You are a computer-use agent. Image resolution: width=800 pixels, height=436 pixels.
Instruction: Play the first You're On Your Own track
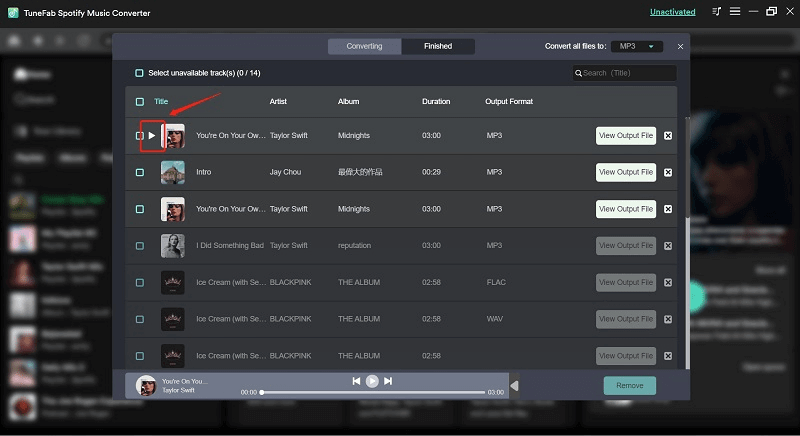(152, 136)
